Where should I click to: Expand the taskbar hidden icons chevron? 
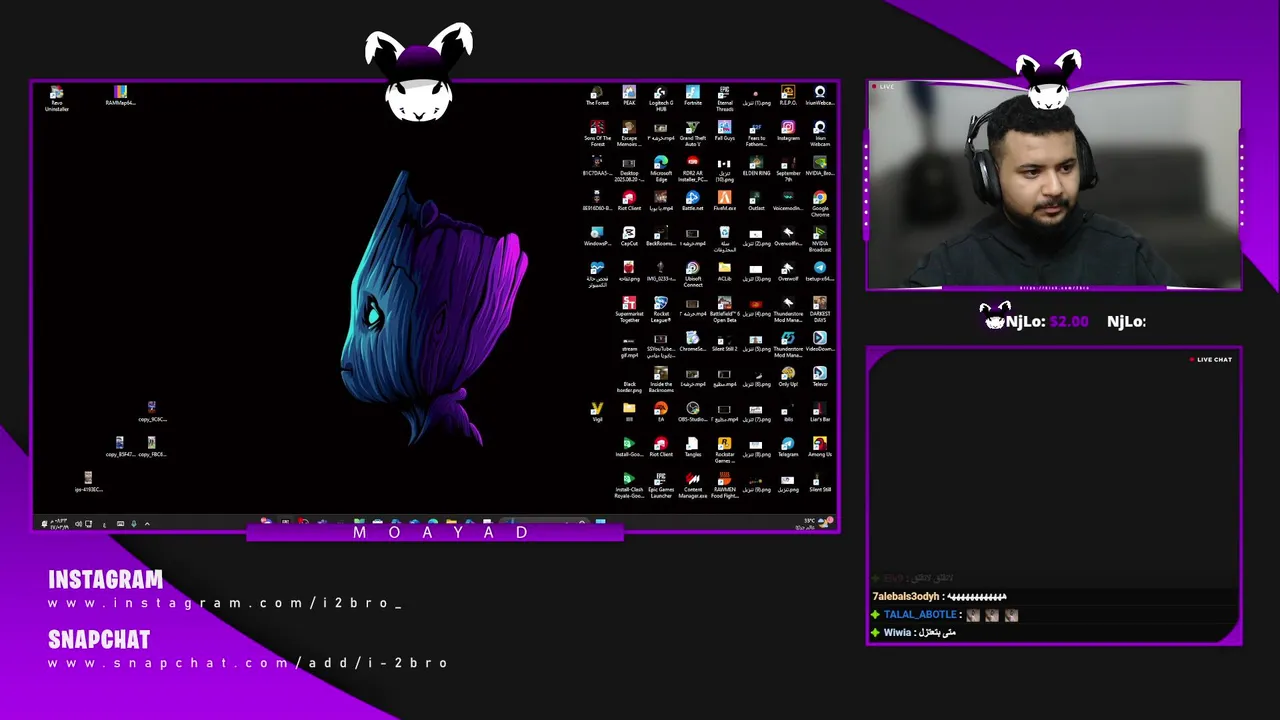pyautogui.click(x=147, y=523)
